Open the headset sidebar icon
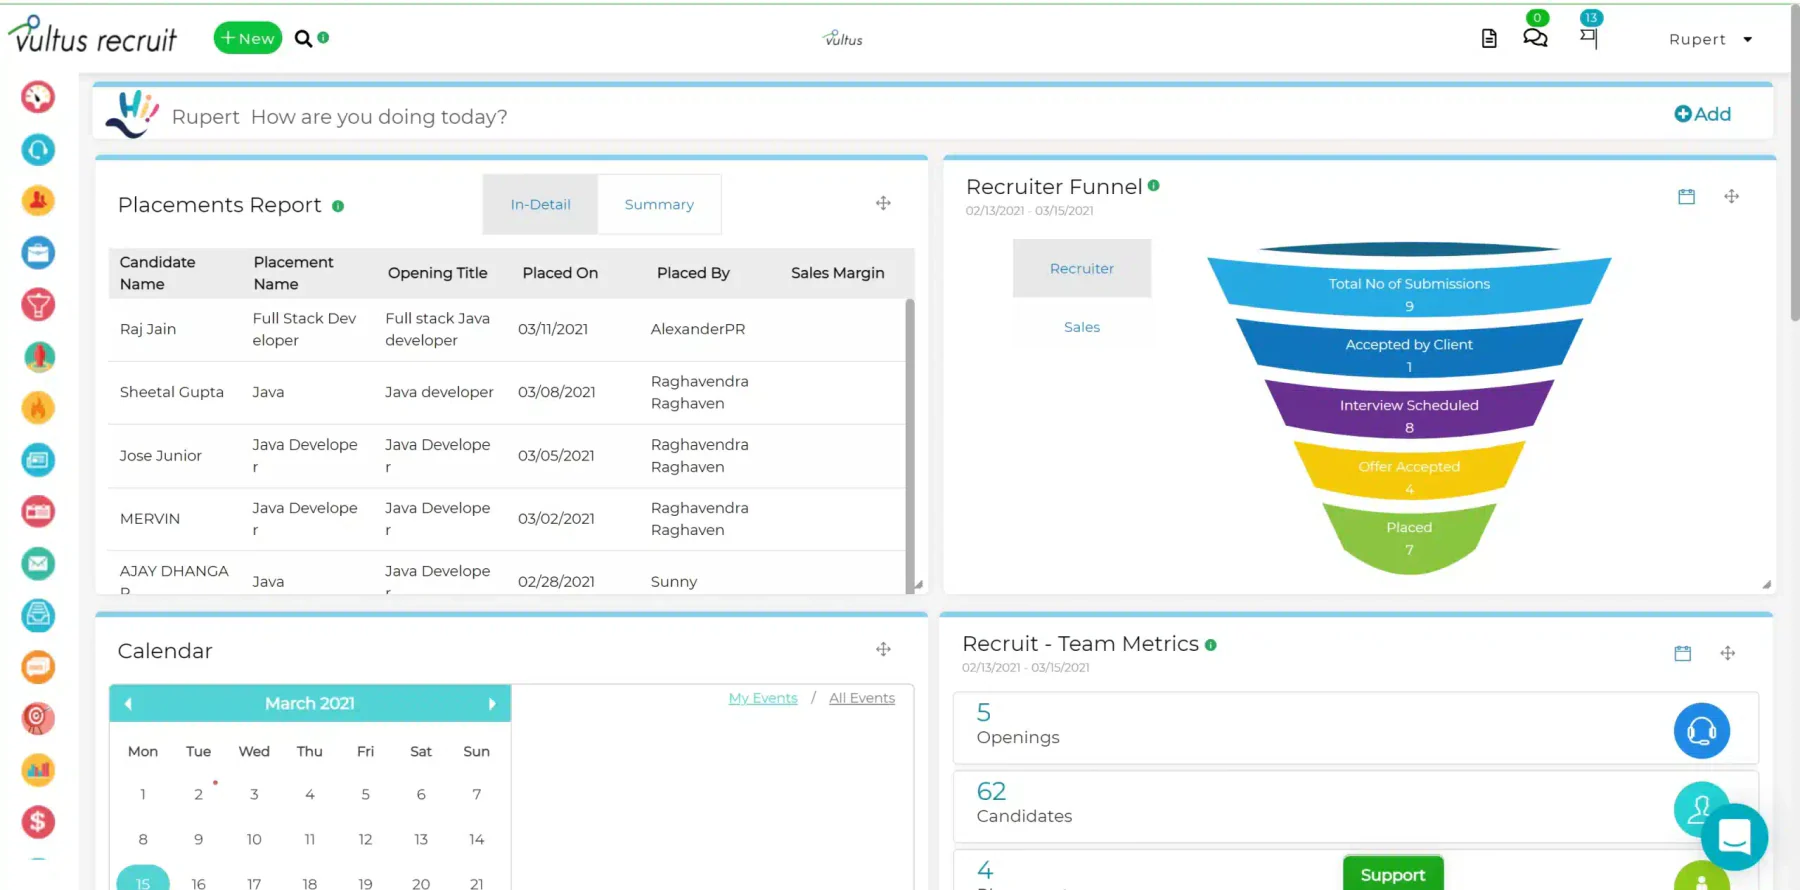Image resolution: width=1800 pixels, height=890 pixels. point(38,149)
